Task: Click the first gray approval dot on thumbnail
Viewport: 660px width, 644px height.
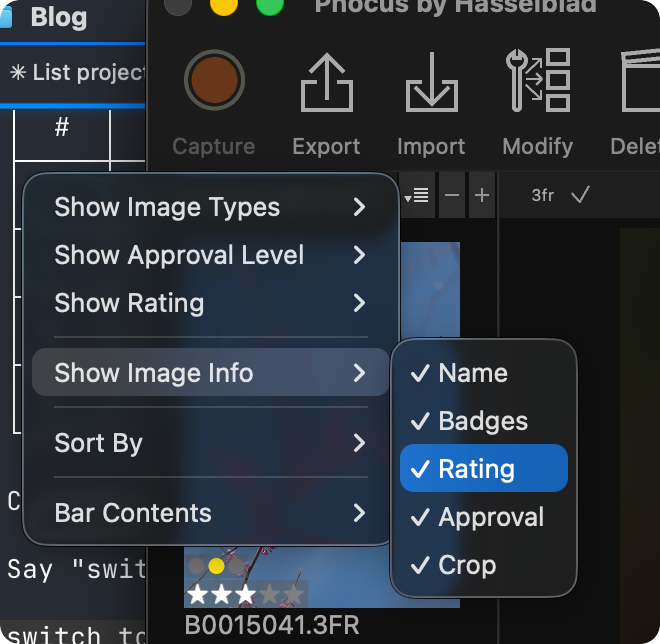Action: click(196, 566)
